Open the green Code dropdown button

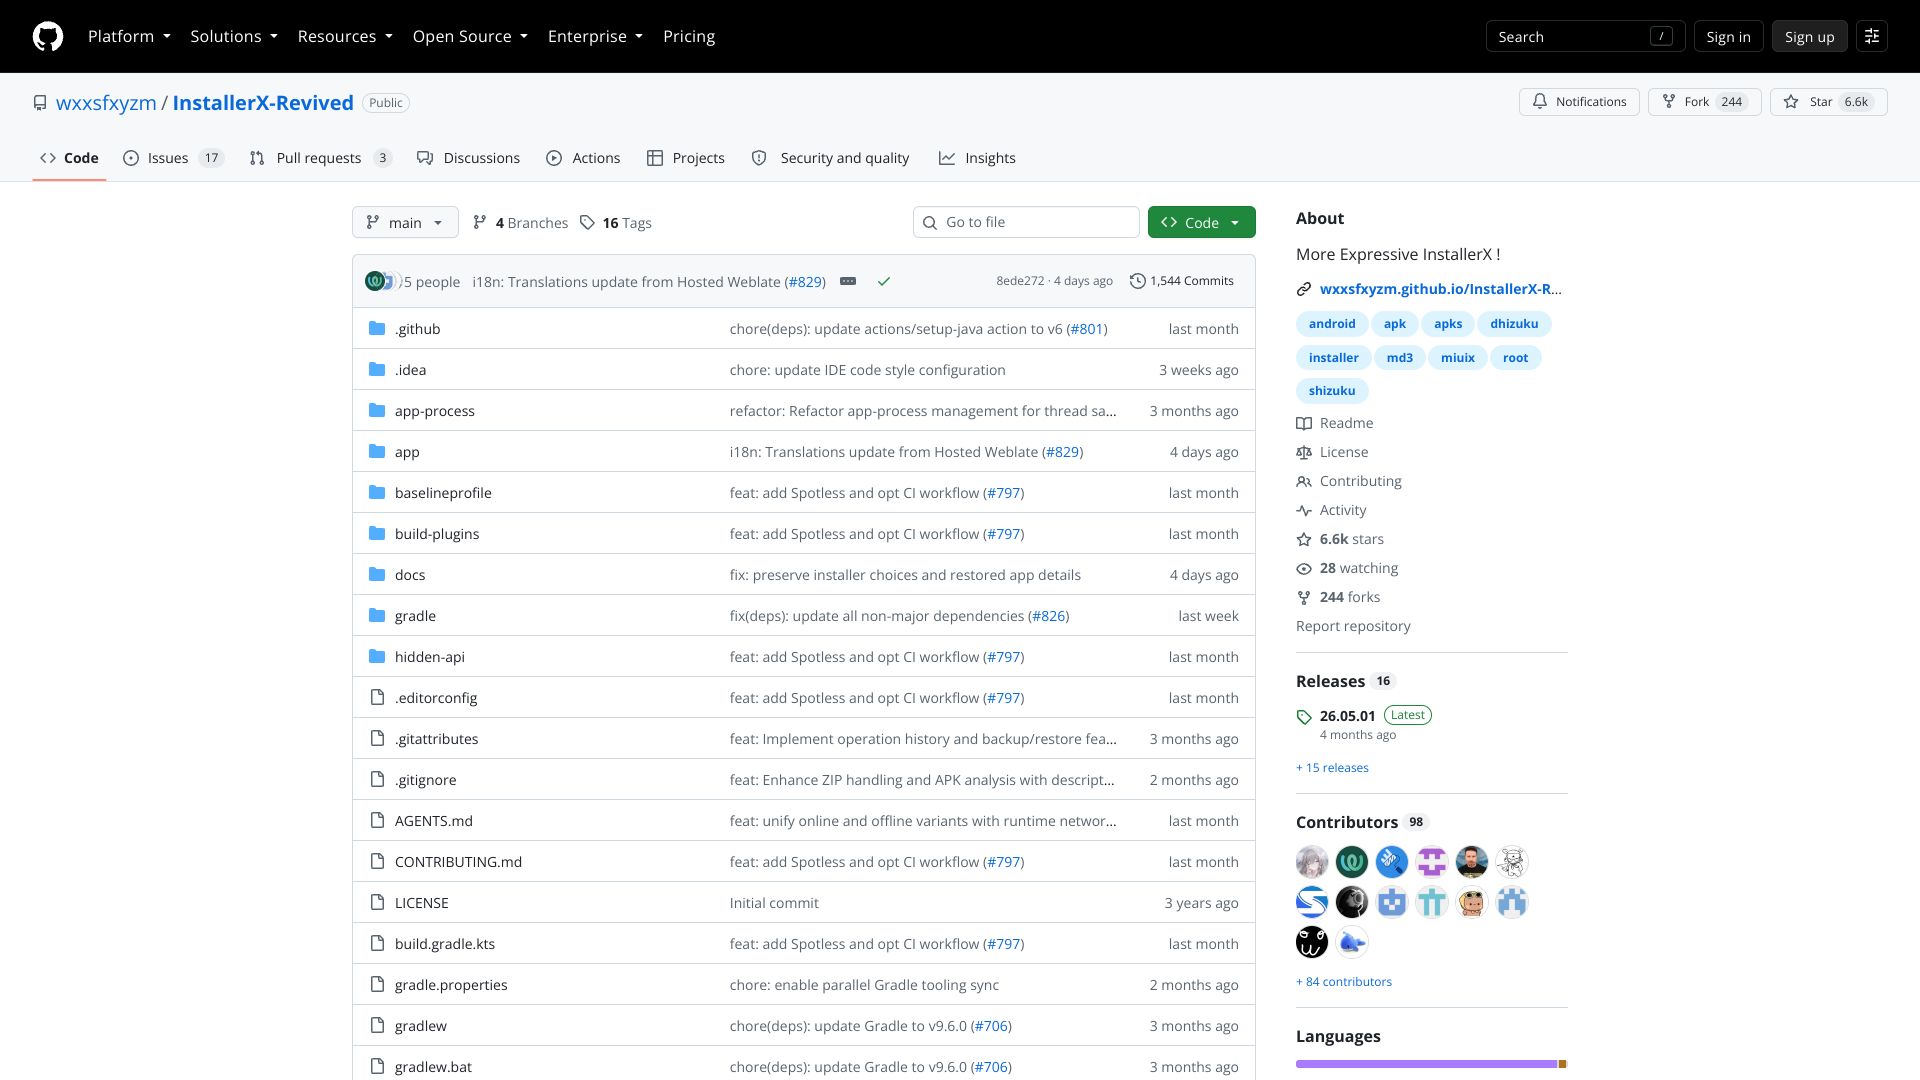pyautogui.click(x=1201, y=223)
